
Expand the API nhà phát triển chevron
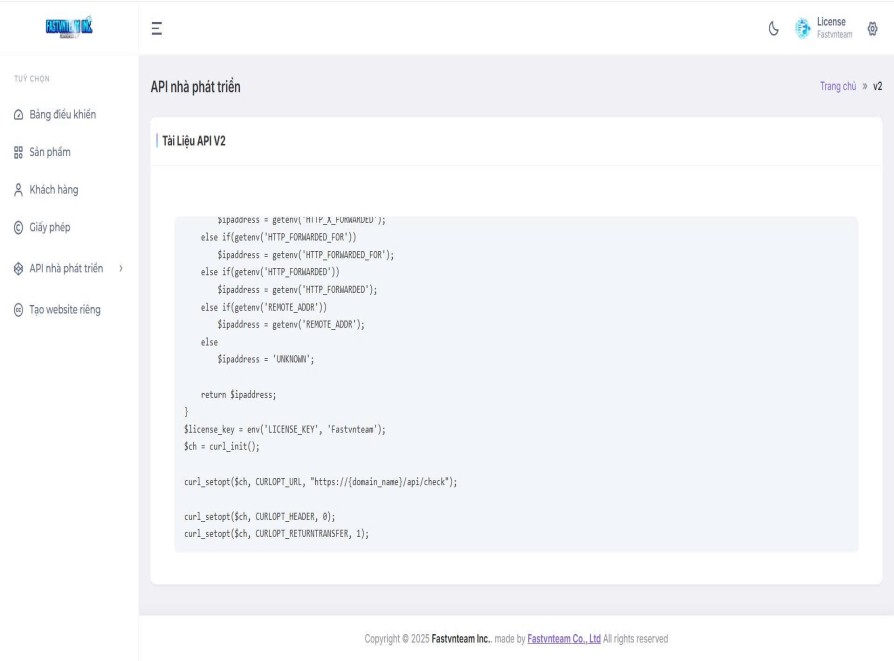click(120, 269)
